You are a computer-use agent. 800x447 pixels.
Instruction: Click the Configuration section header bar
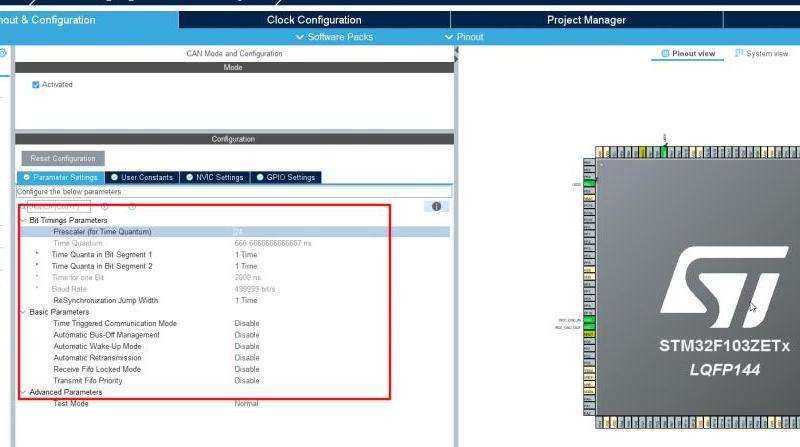point(234,139)
